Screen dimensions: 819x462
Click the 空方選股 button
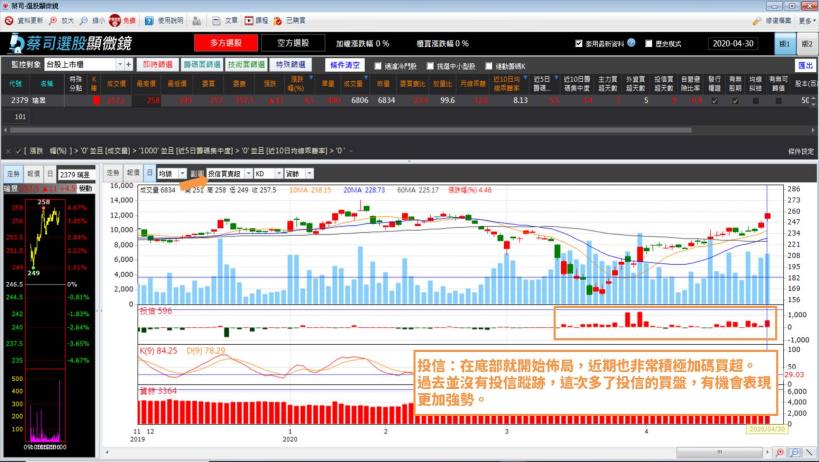point(293,43)
